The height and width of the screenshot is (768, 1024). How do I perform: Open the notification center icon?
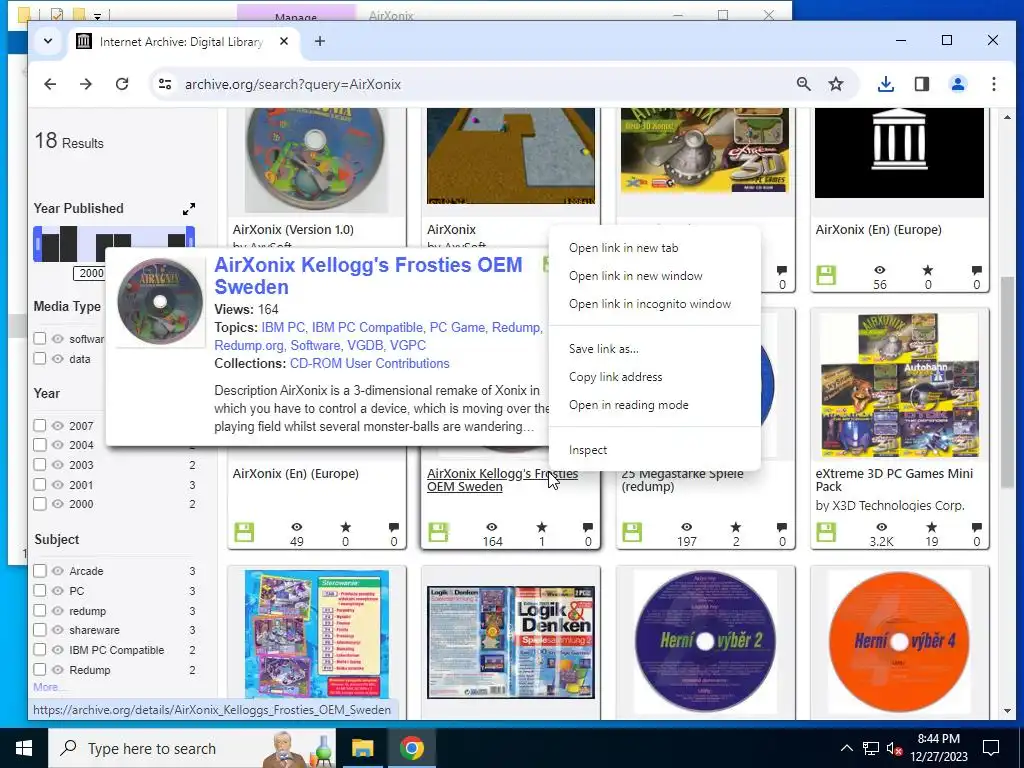991,748
